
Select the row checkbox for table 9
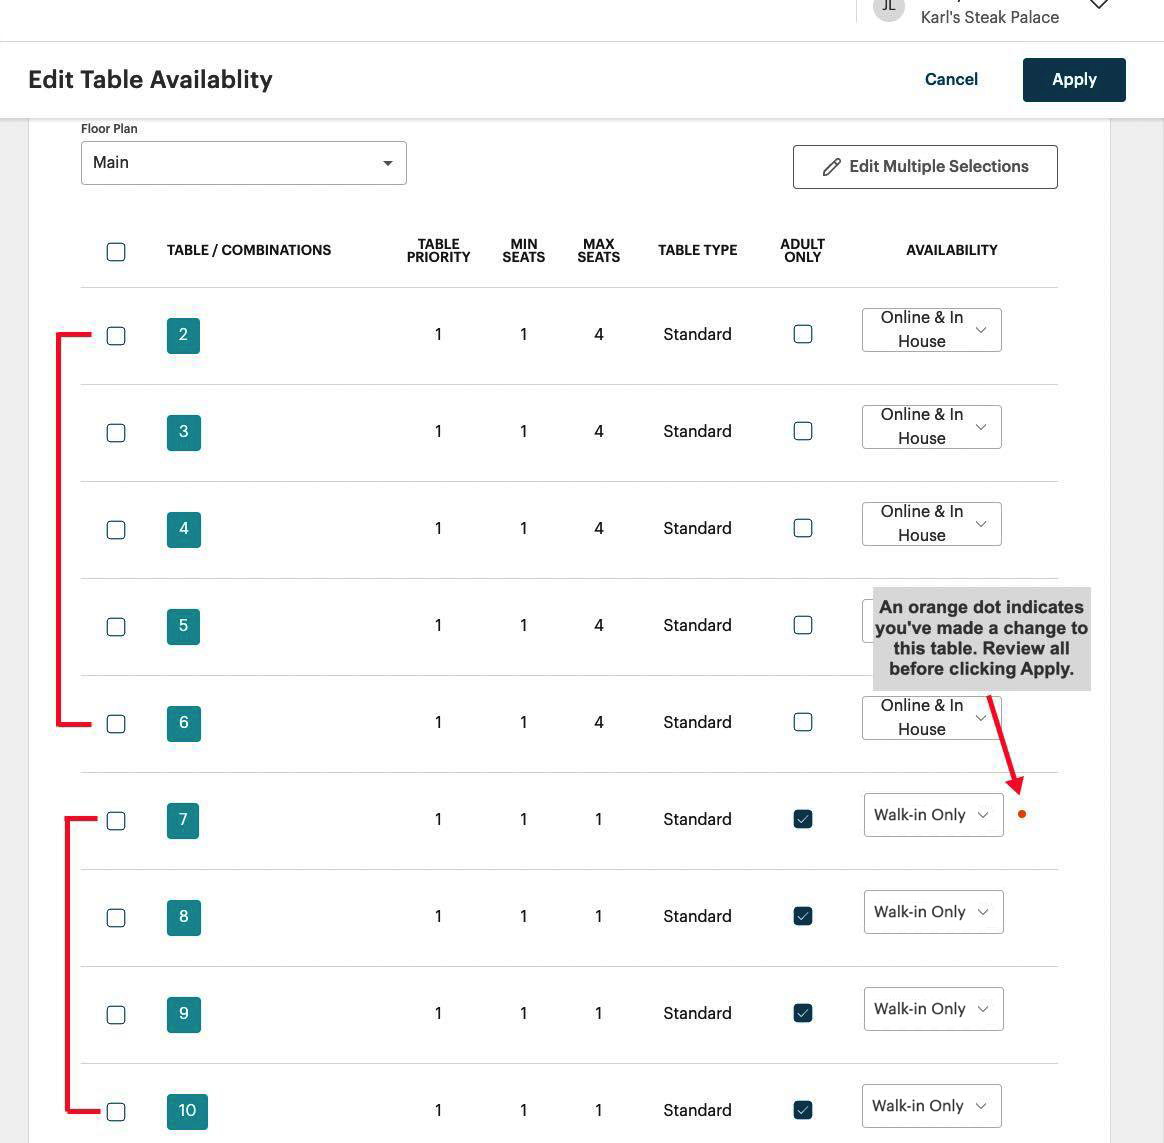[116, 1015]
